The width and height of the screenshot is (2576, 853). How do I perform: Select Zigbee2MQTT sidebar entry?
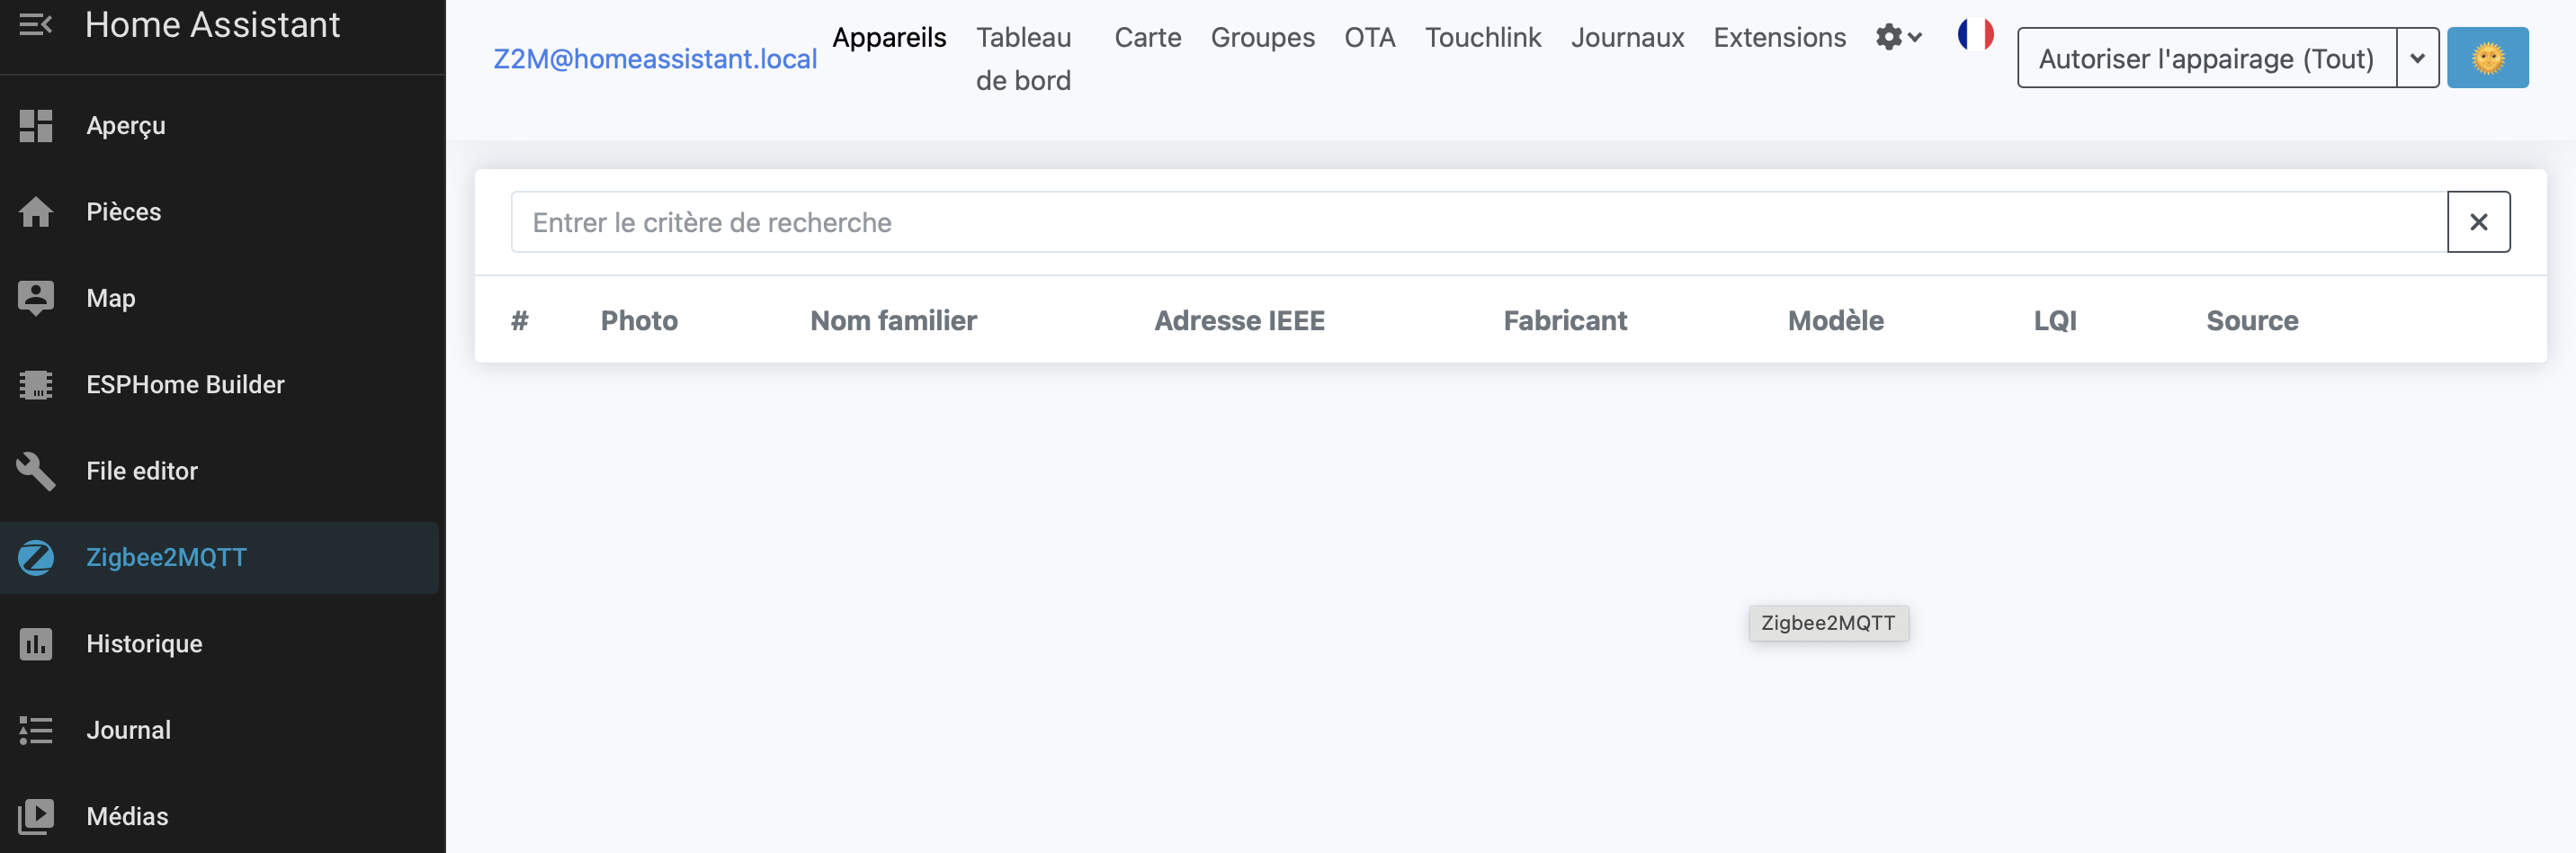(219, 557)
